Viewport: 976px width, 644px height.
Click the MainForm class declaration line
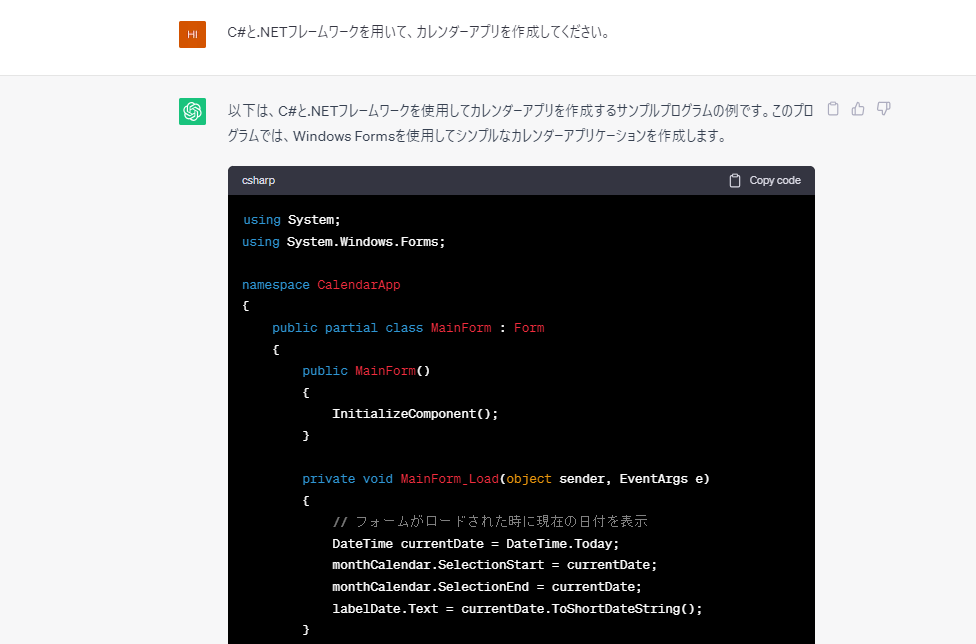coord(408,328)
